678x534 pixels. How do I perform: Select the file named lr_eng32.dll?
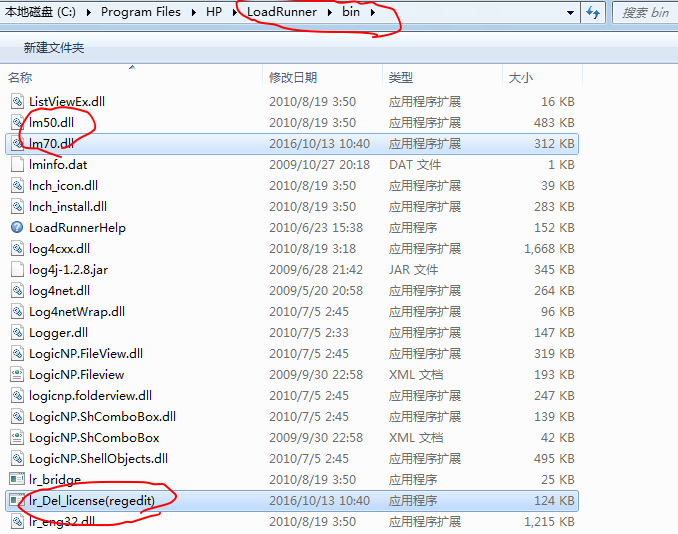coord(62,521)
